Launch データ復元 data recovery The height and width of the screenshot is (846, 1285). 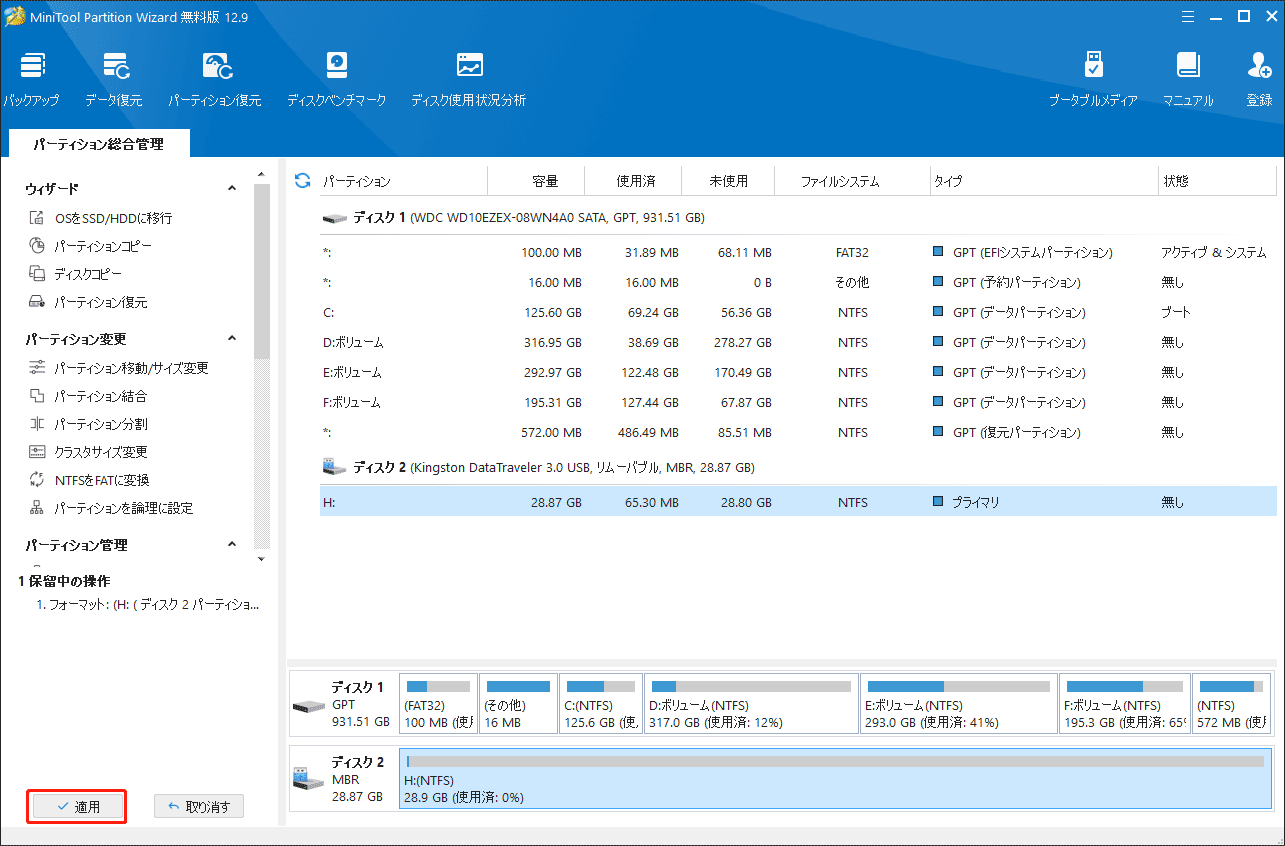tap(113, 80)
